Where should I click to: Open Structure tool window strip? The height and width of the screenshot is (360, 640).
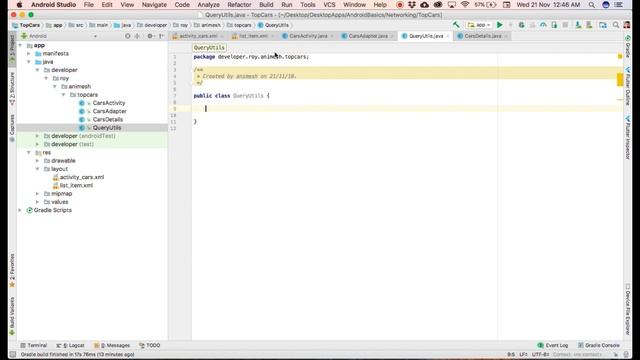coord(12,89)
